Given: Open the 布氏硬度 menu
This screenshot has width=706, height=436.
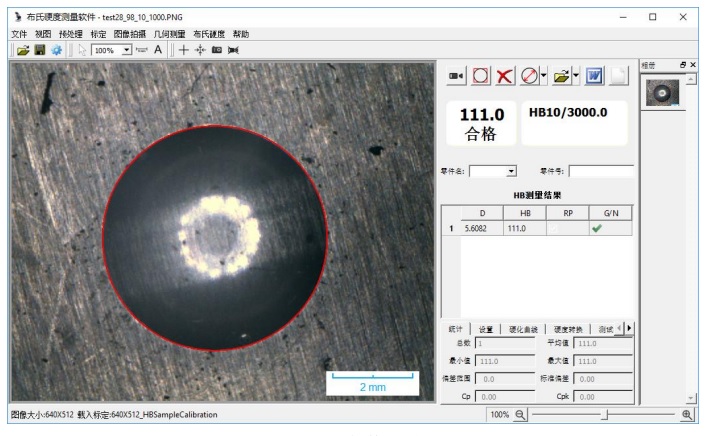Looking at the screenshot, I should pyautogui.click(x=209, y=34).
